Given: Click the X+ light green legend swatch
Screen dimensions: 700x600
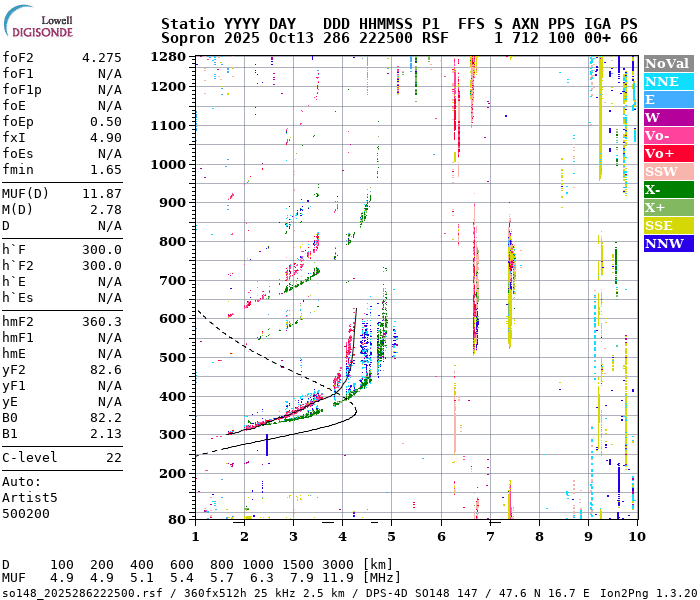Looking at the screenshot, I should (667, 207).
